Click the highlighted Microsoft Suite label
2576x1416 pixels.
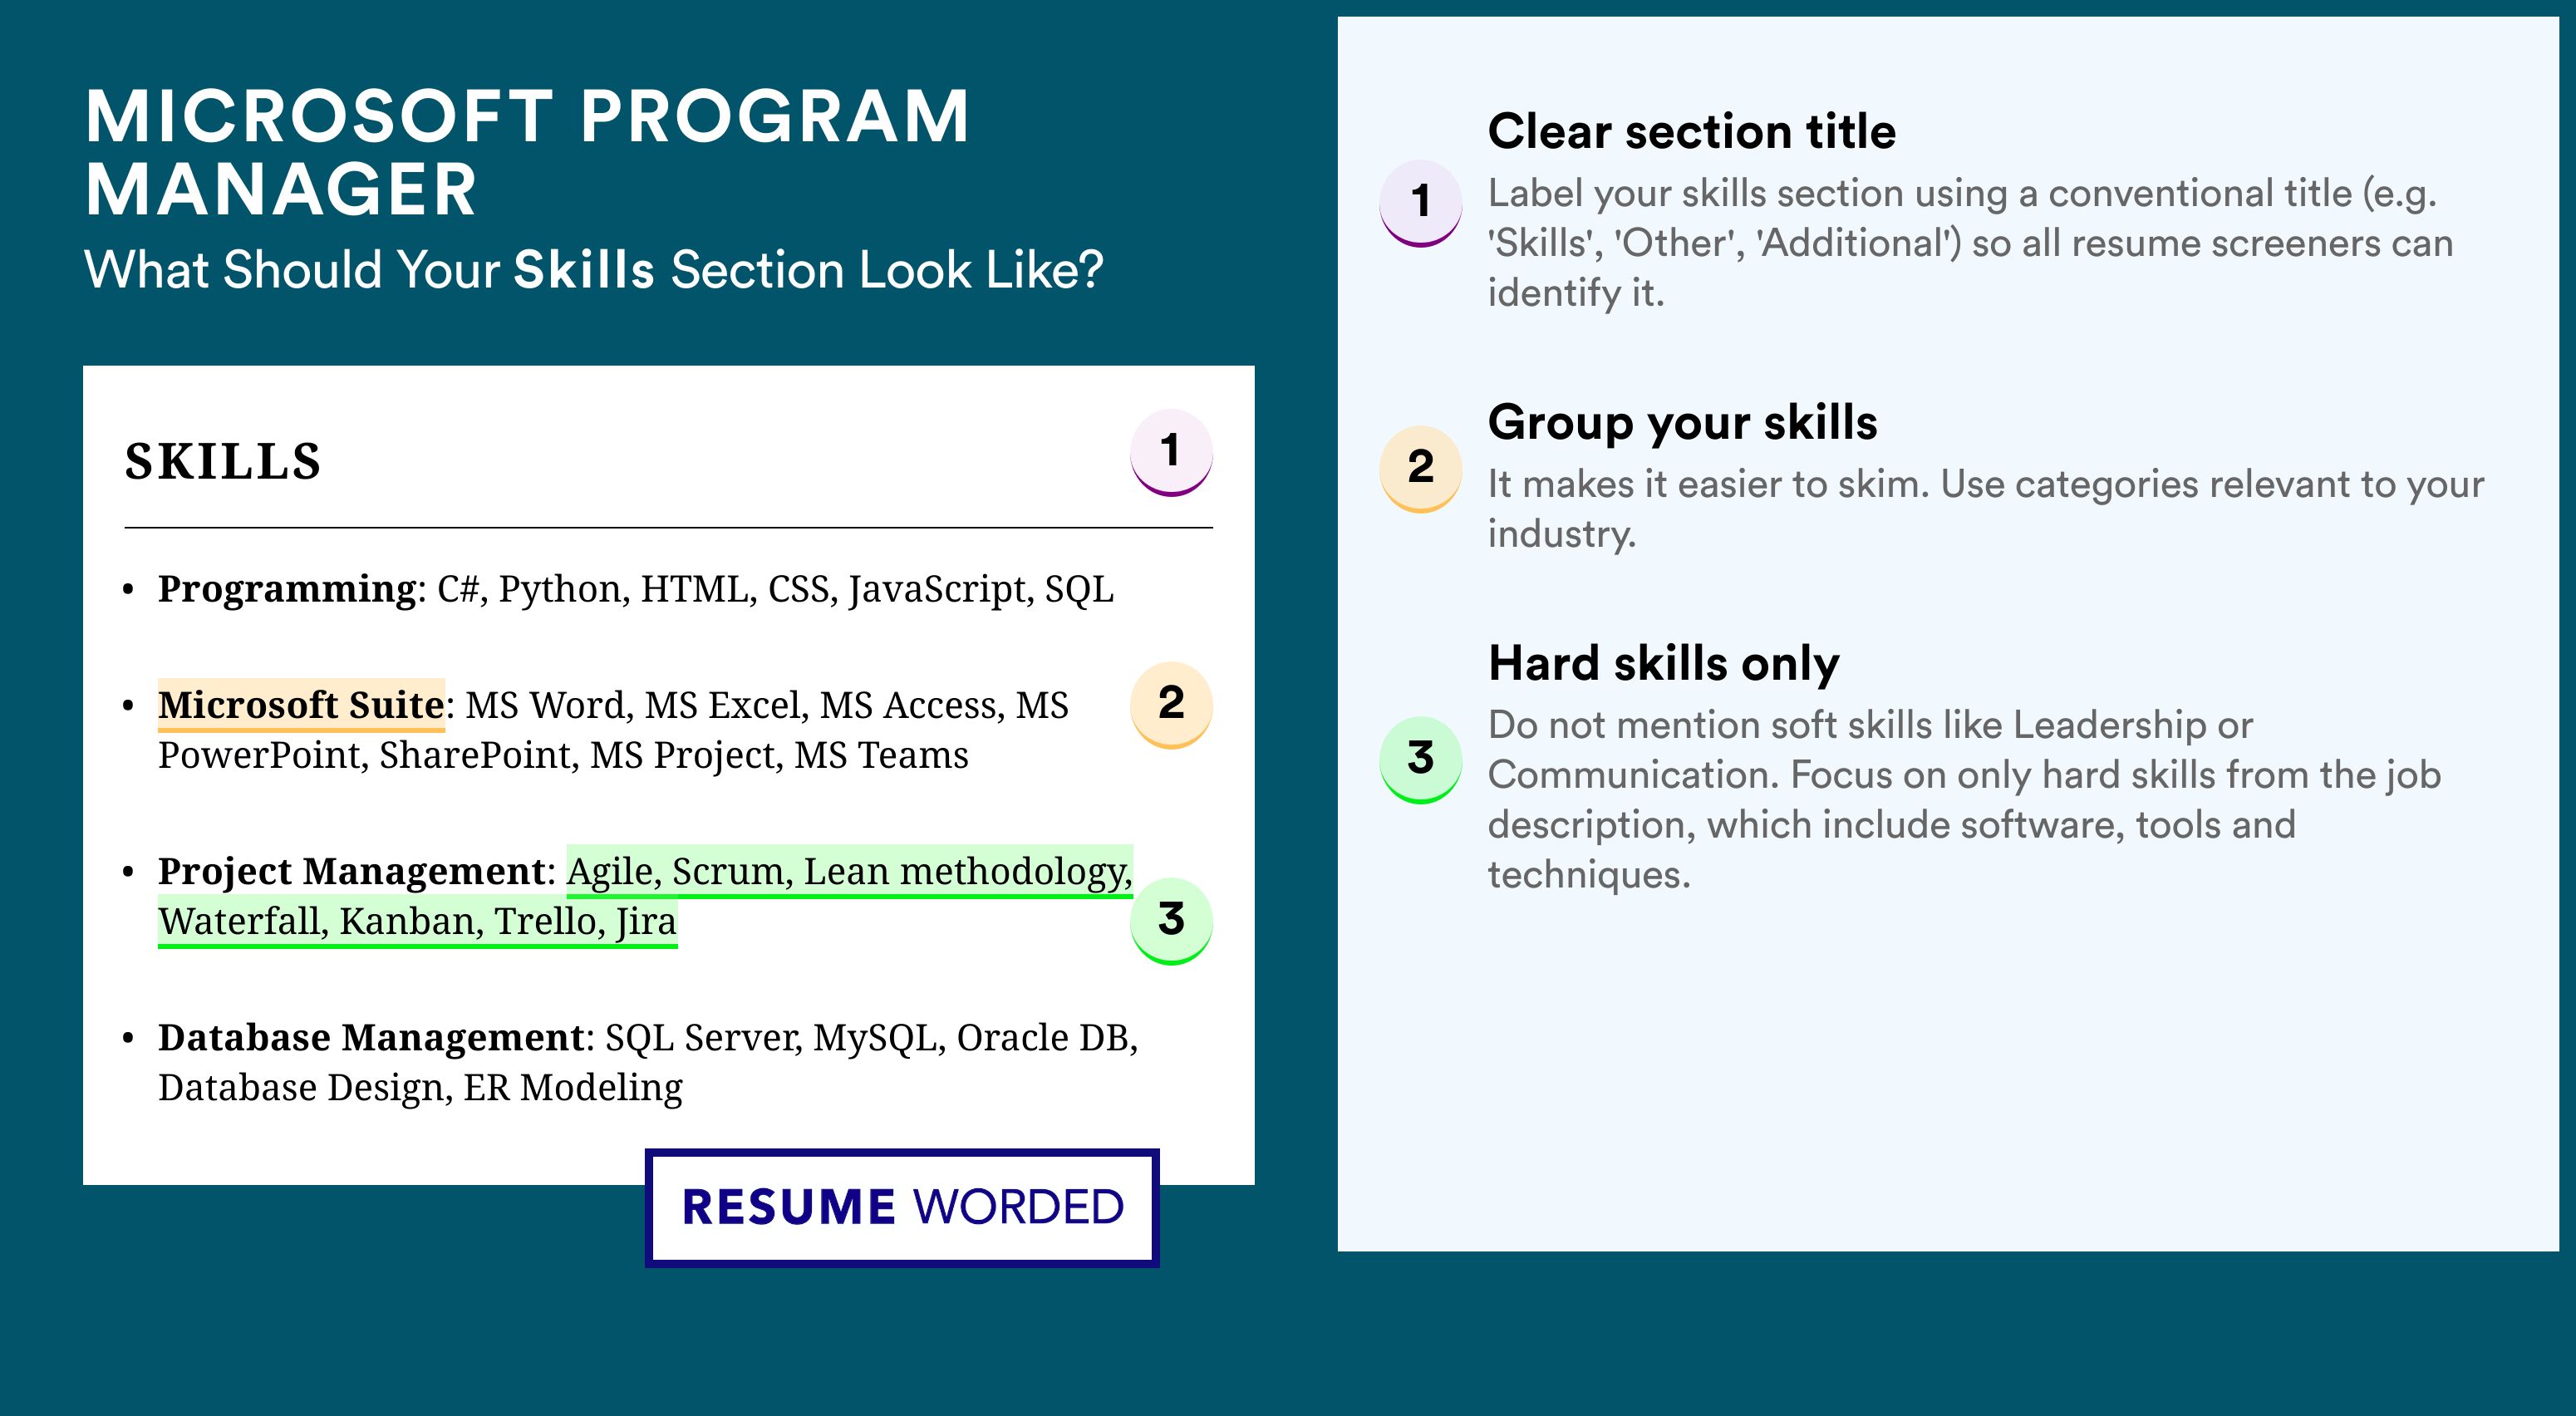coord(301,705)
